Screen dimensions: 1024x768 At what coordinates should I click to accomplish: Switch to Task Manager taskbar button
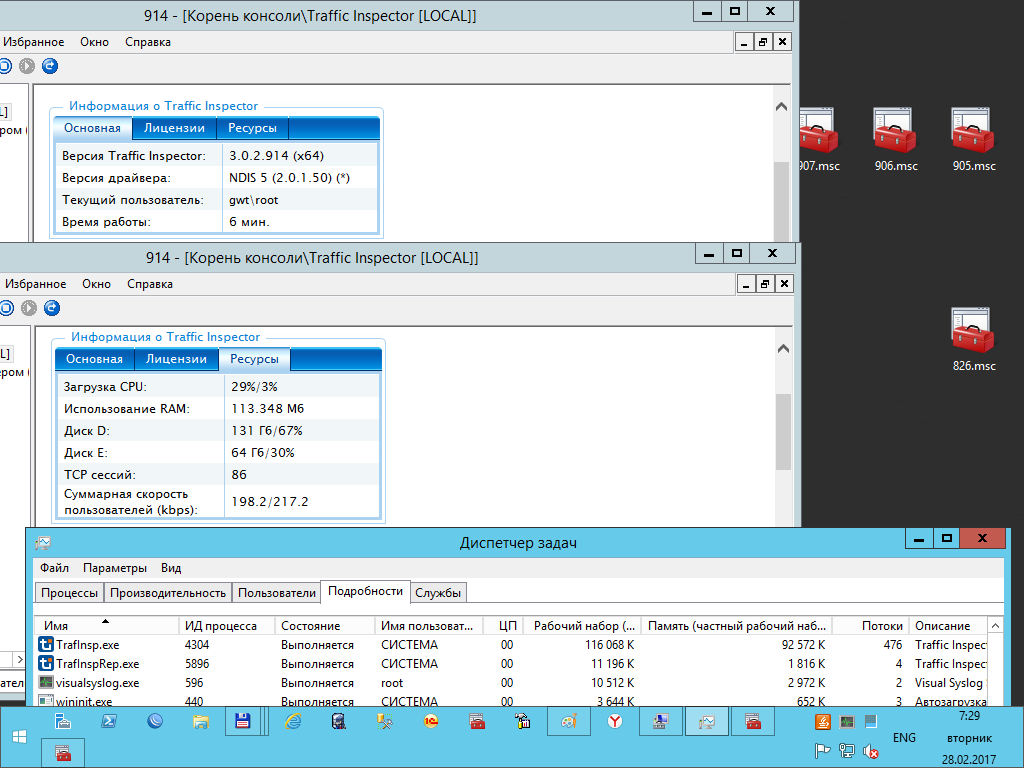coord(707,722)
